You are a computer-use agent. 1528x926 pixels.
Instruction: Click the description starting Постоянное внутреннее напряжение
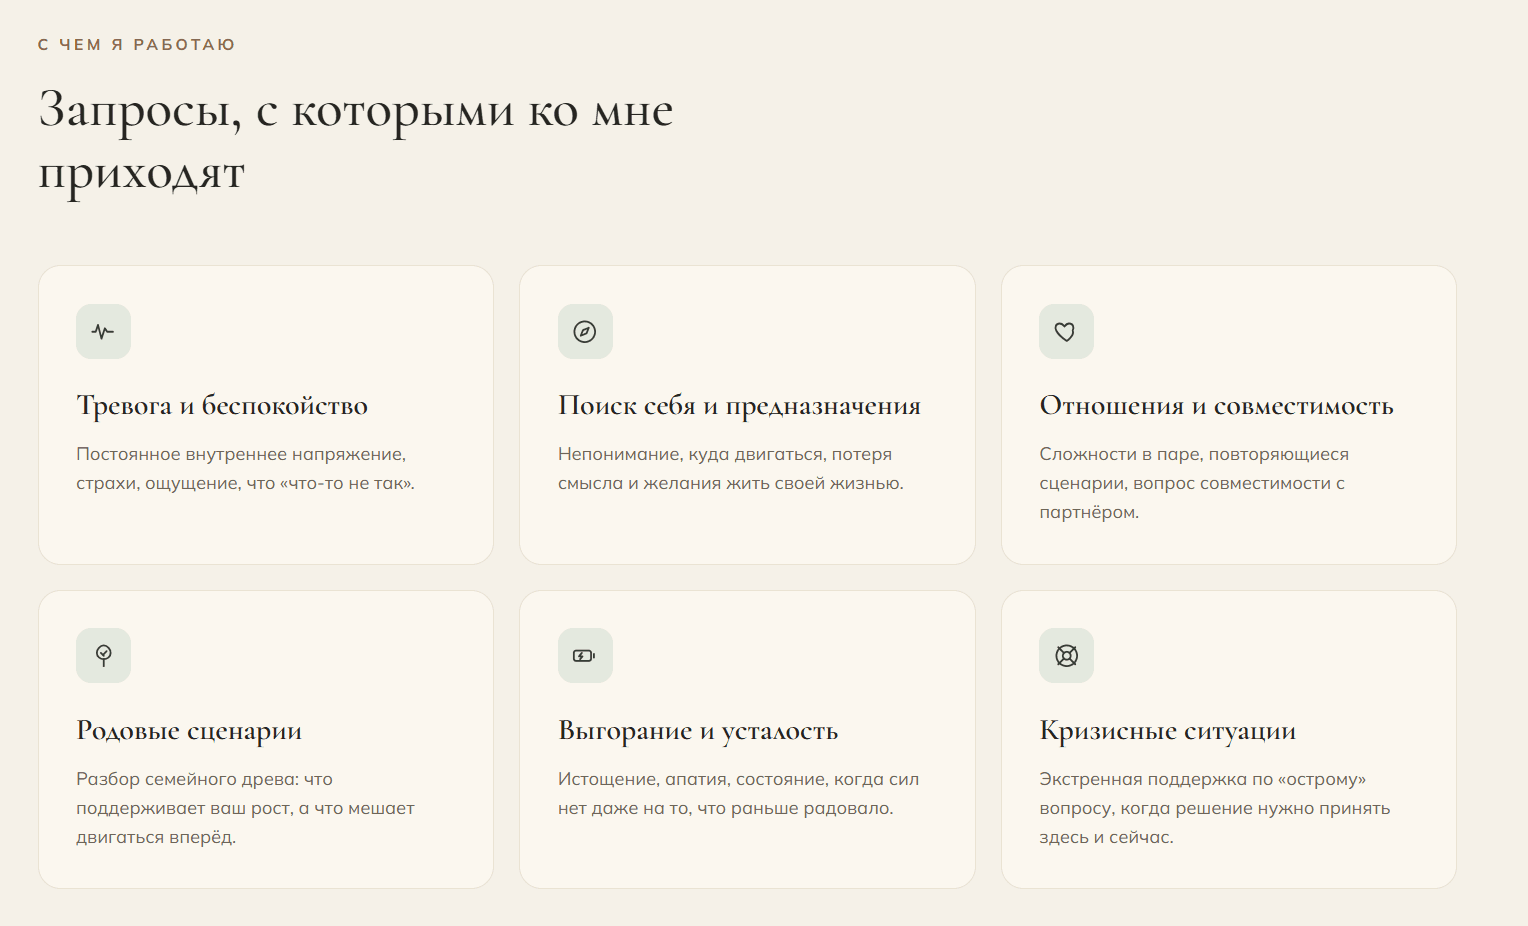click(x=245, y=469)
